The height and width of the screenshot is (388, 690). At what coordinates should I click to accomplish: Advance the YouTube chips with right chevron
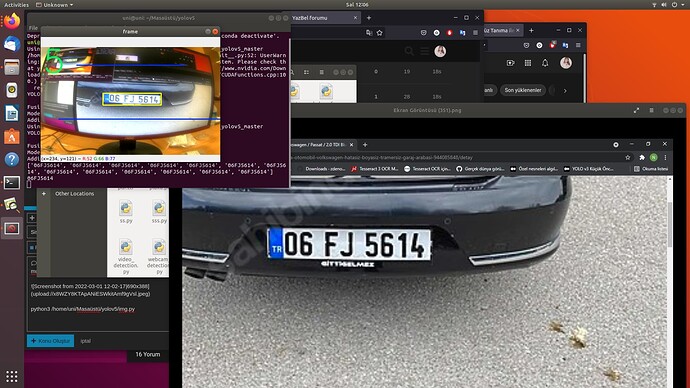565,91
